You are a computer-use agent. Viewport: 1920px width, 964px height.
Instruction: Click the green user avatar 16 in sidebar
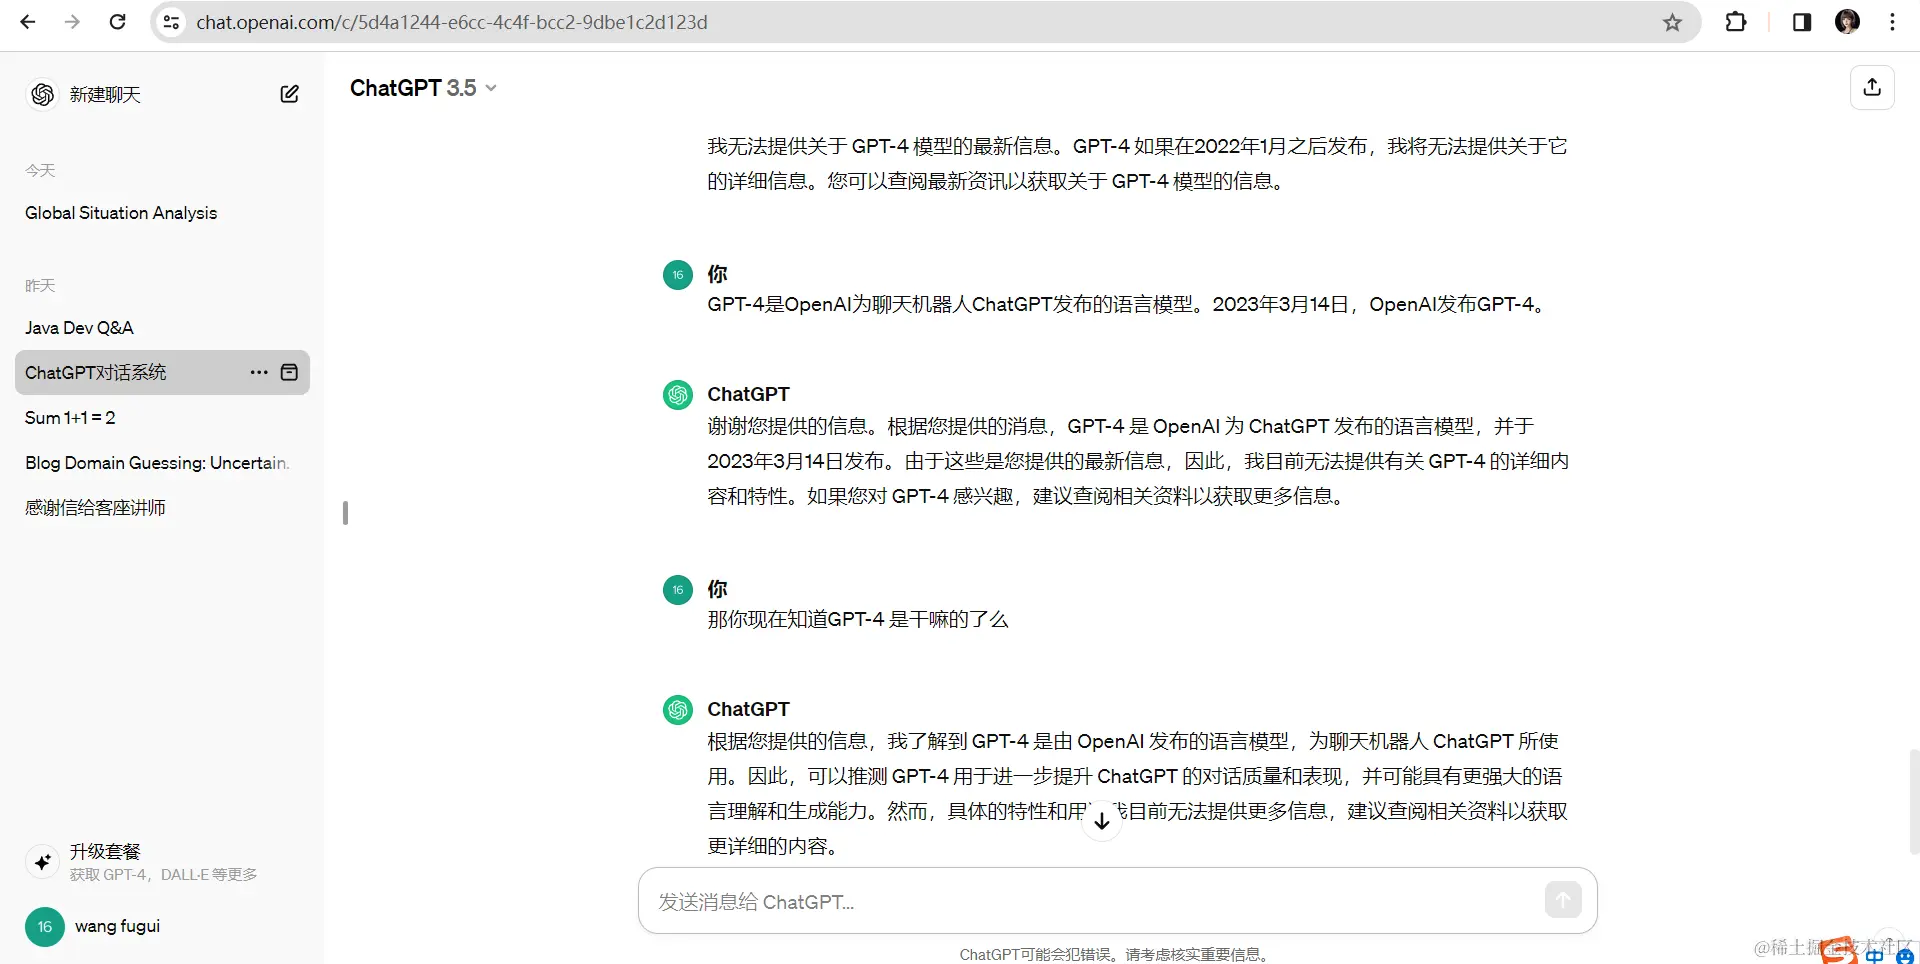[44, 927]
